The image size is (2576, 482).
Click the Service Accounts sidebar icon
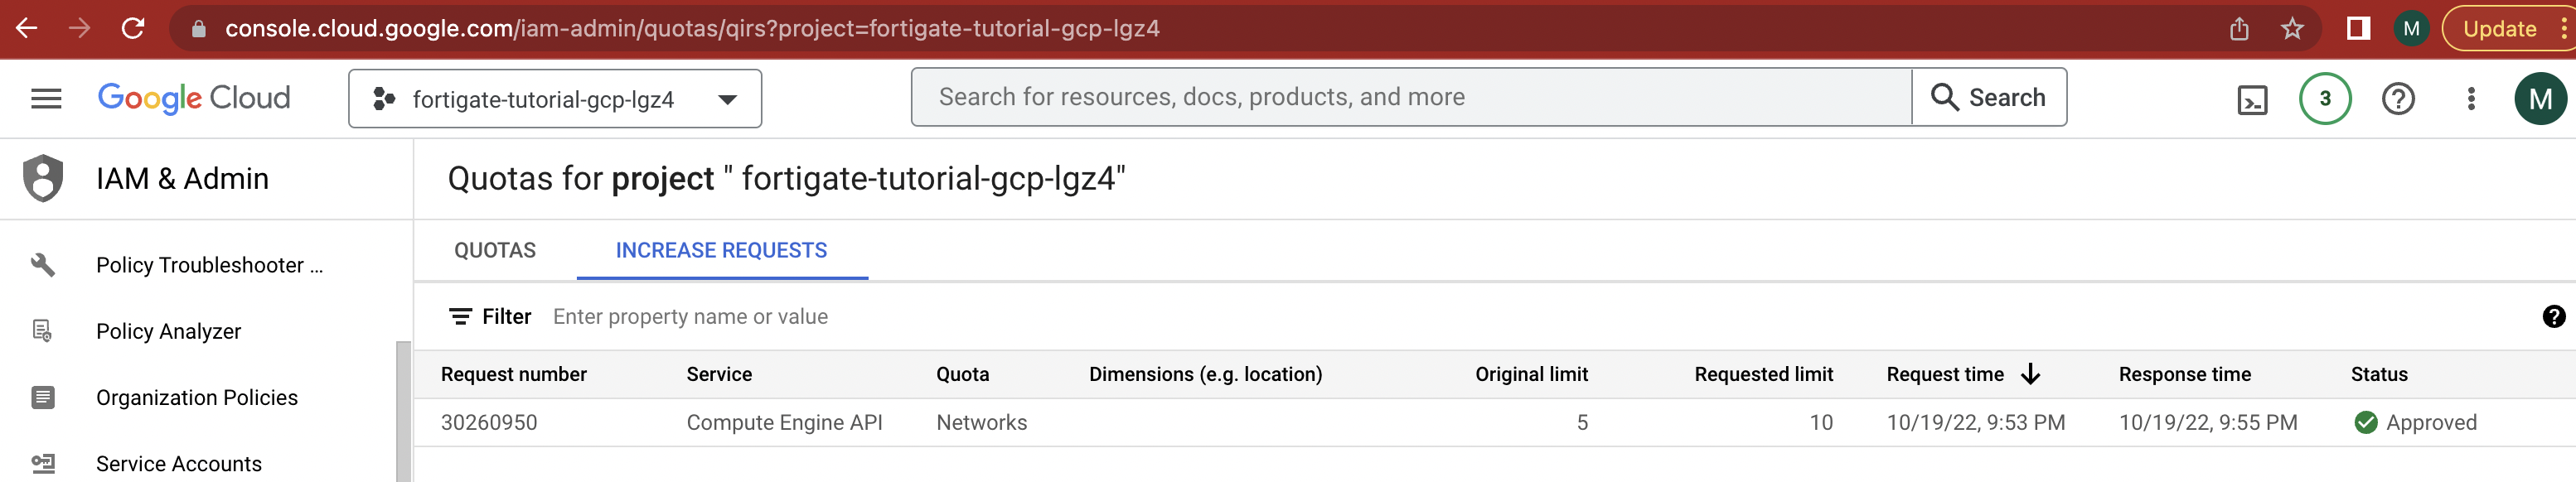tap(42, 462)
